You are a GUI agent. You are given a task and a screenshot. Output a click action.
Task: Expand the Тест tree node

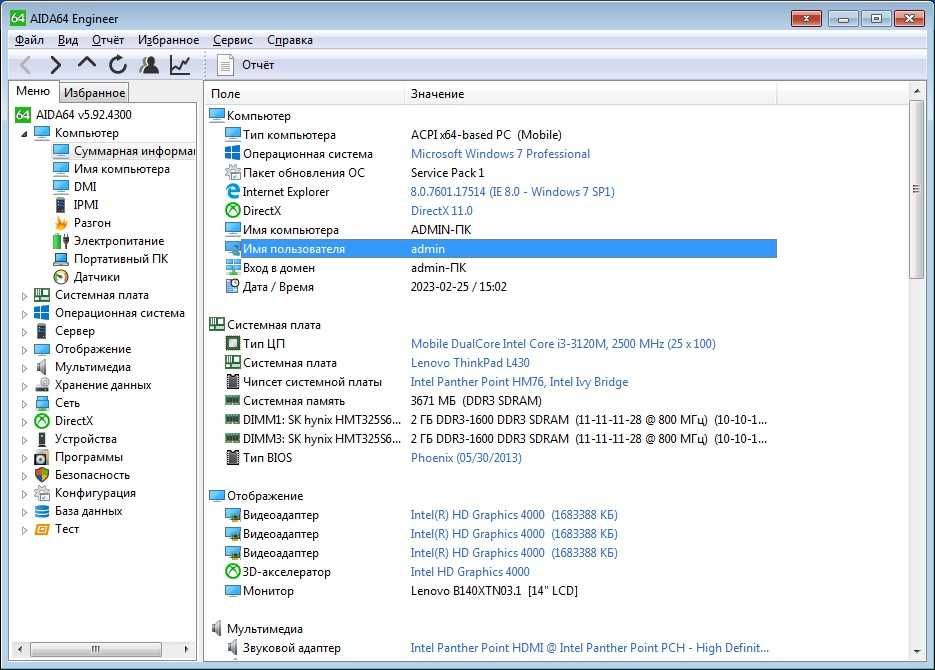pyautogui.click(x=24, y=530)
